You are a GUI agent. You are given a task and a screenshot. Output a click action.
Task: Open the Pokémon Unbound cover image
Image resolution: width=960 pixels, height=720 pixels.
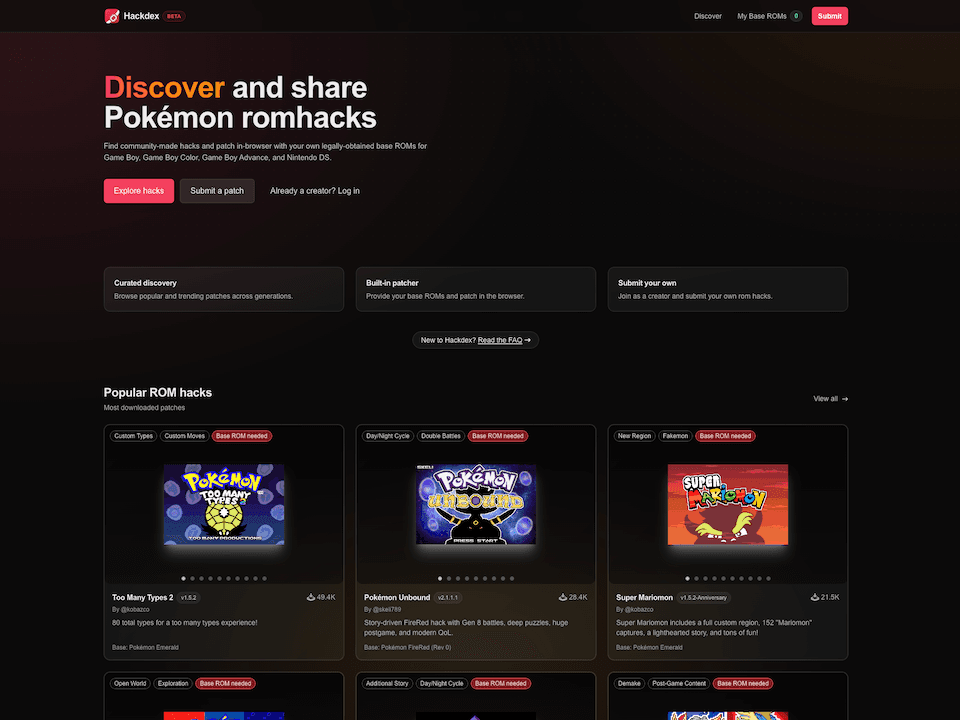tap(476, 504)
